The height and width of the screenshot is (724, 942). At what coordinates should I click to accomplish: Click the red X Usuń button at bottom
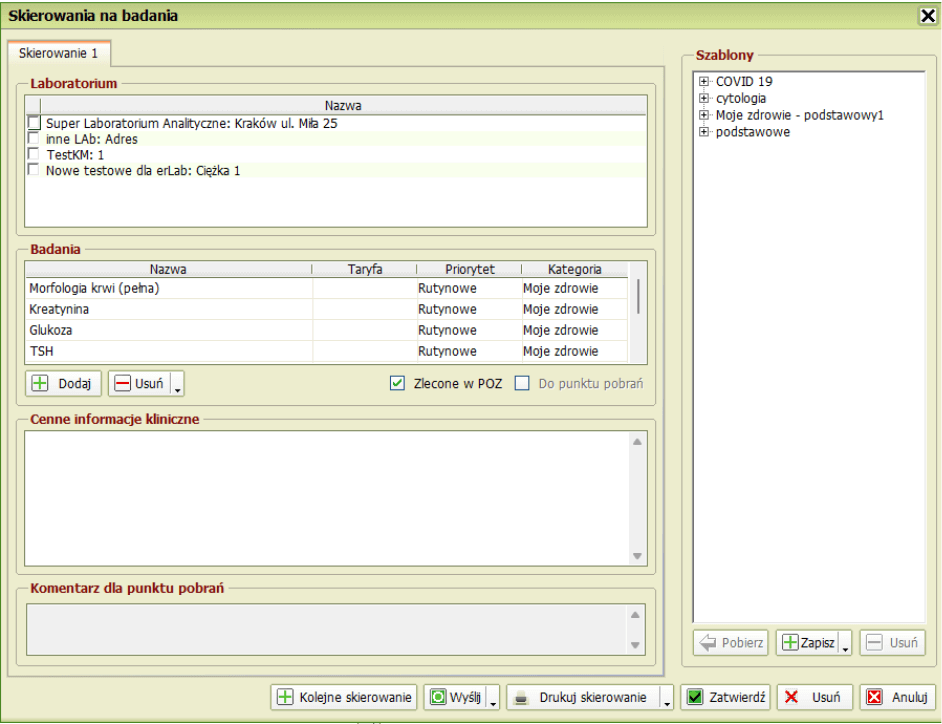tap(814, 698)
